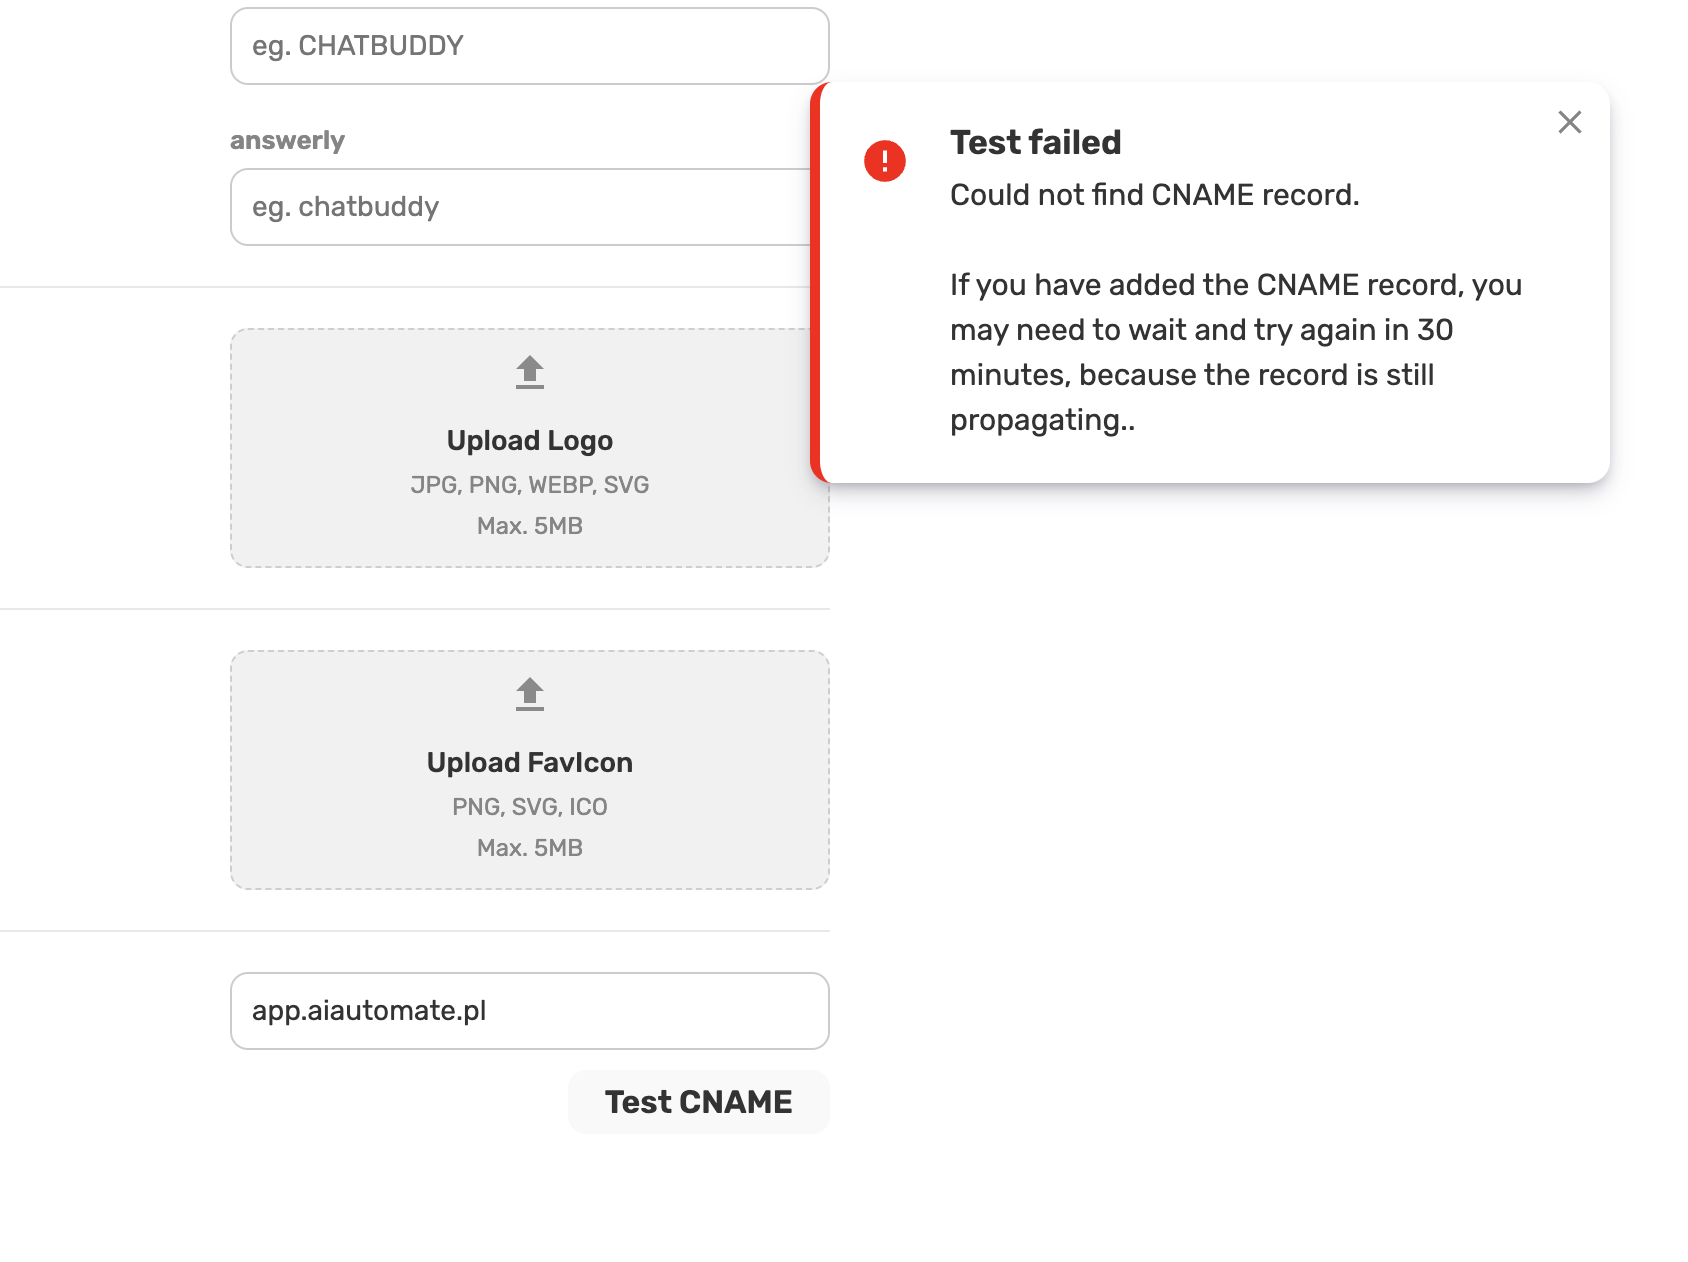The height and width of the screenshot is (1262, 1688).
Task: Click Max. 5MB text in favicon dropzone
Action: (x=530, y=848)
